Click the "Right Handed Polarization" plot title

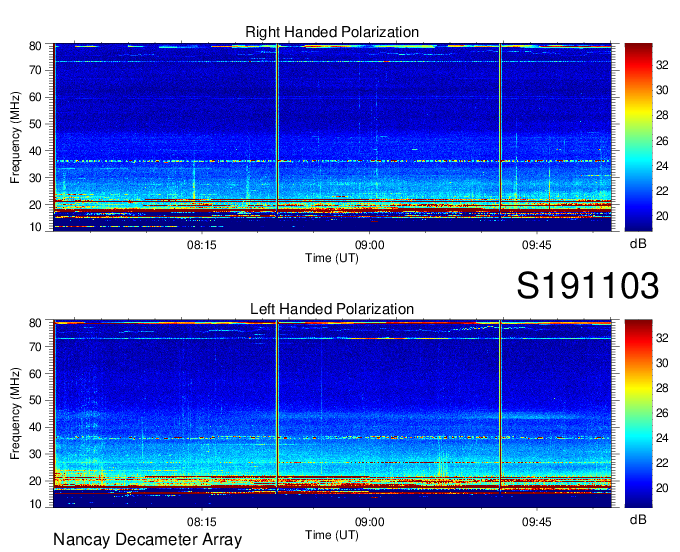[332, 32]
